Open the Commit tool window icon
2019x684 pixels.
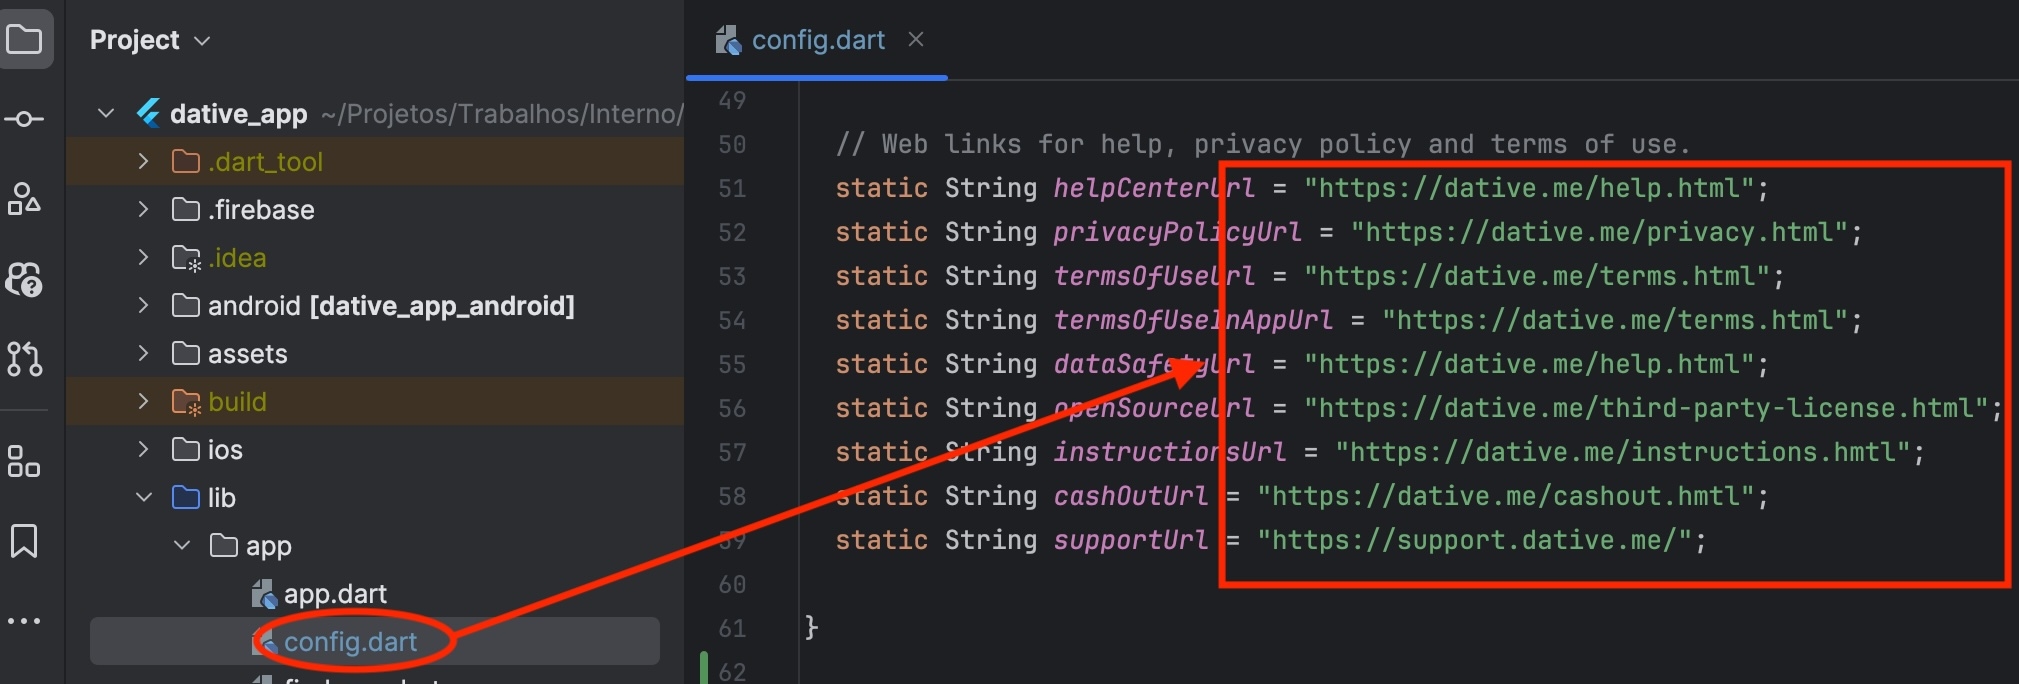pyautogui.click(x=25, y=119)
